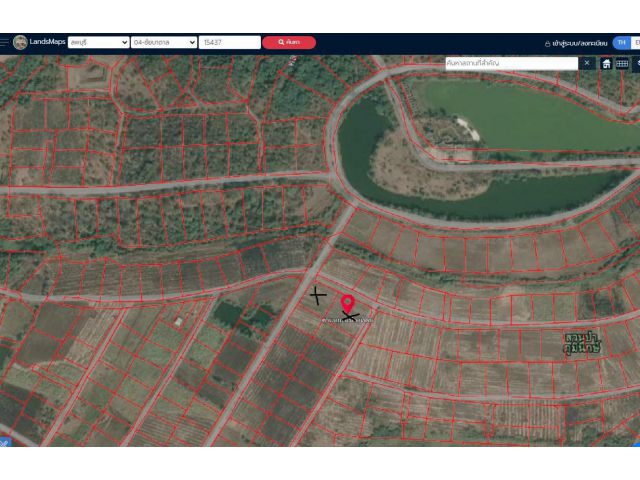Expand the district dropdown showing 04
Viewport: 640px width, 480px height.
(x=164, y=42)
